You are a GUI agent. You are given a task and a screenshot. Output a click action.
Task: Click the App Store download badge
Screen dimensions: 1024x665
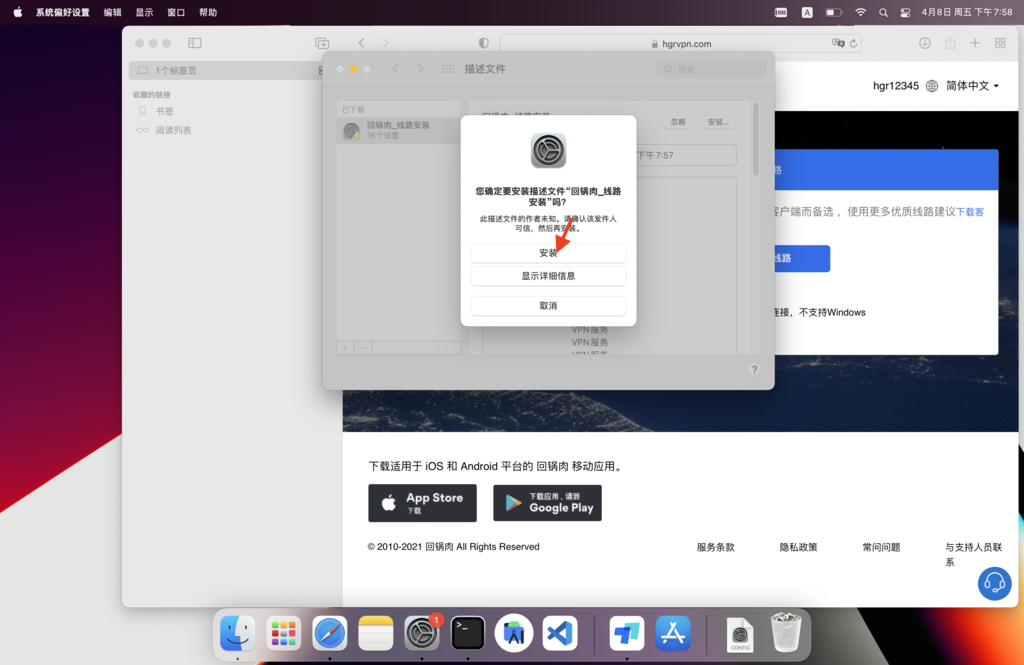(422, 503)
